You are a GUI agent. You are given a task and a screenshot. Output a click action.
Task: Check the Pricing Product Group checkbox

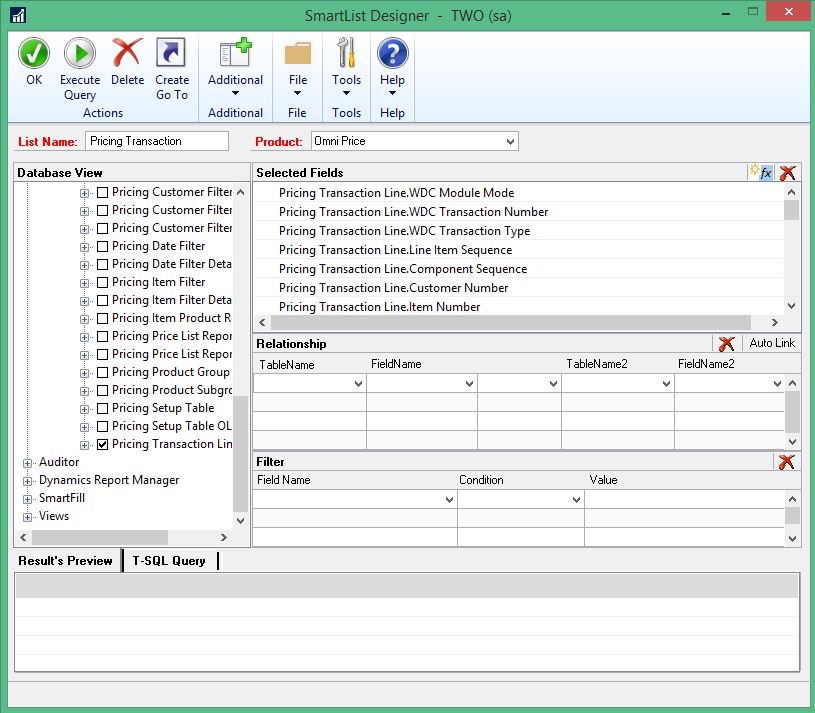point(102,372)
